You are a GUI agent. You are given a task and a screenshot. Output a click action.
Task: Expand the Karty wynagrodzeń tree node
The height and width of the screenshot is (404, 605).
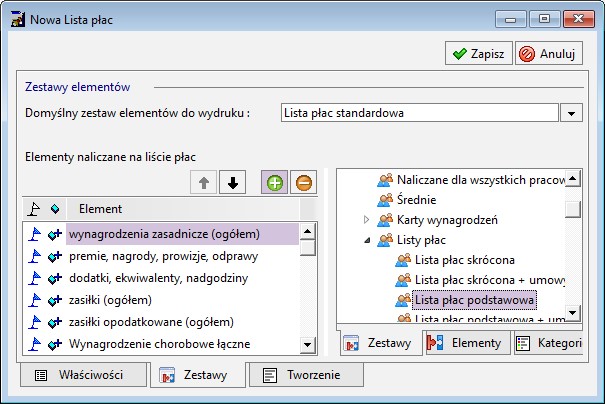pyautogui.click(x=366, y=220)
